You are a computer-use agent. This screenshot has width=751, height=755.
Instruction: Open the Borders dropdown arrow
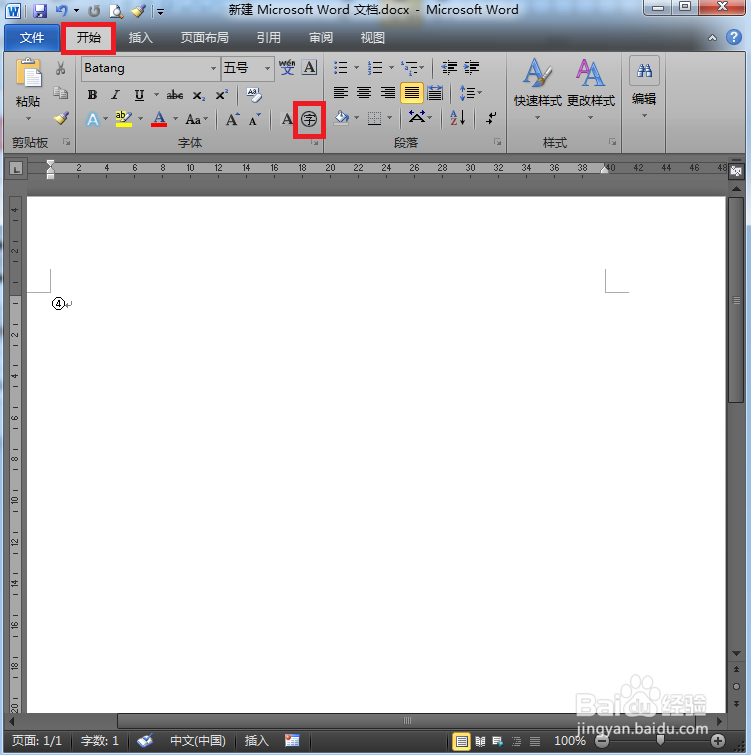(x=389, y=117)
